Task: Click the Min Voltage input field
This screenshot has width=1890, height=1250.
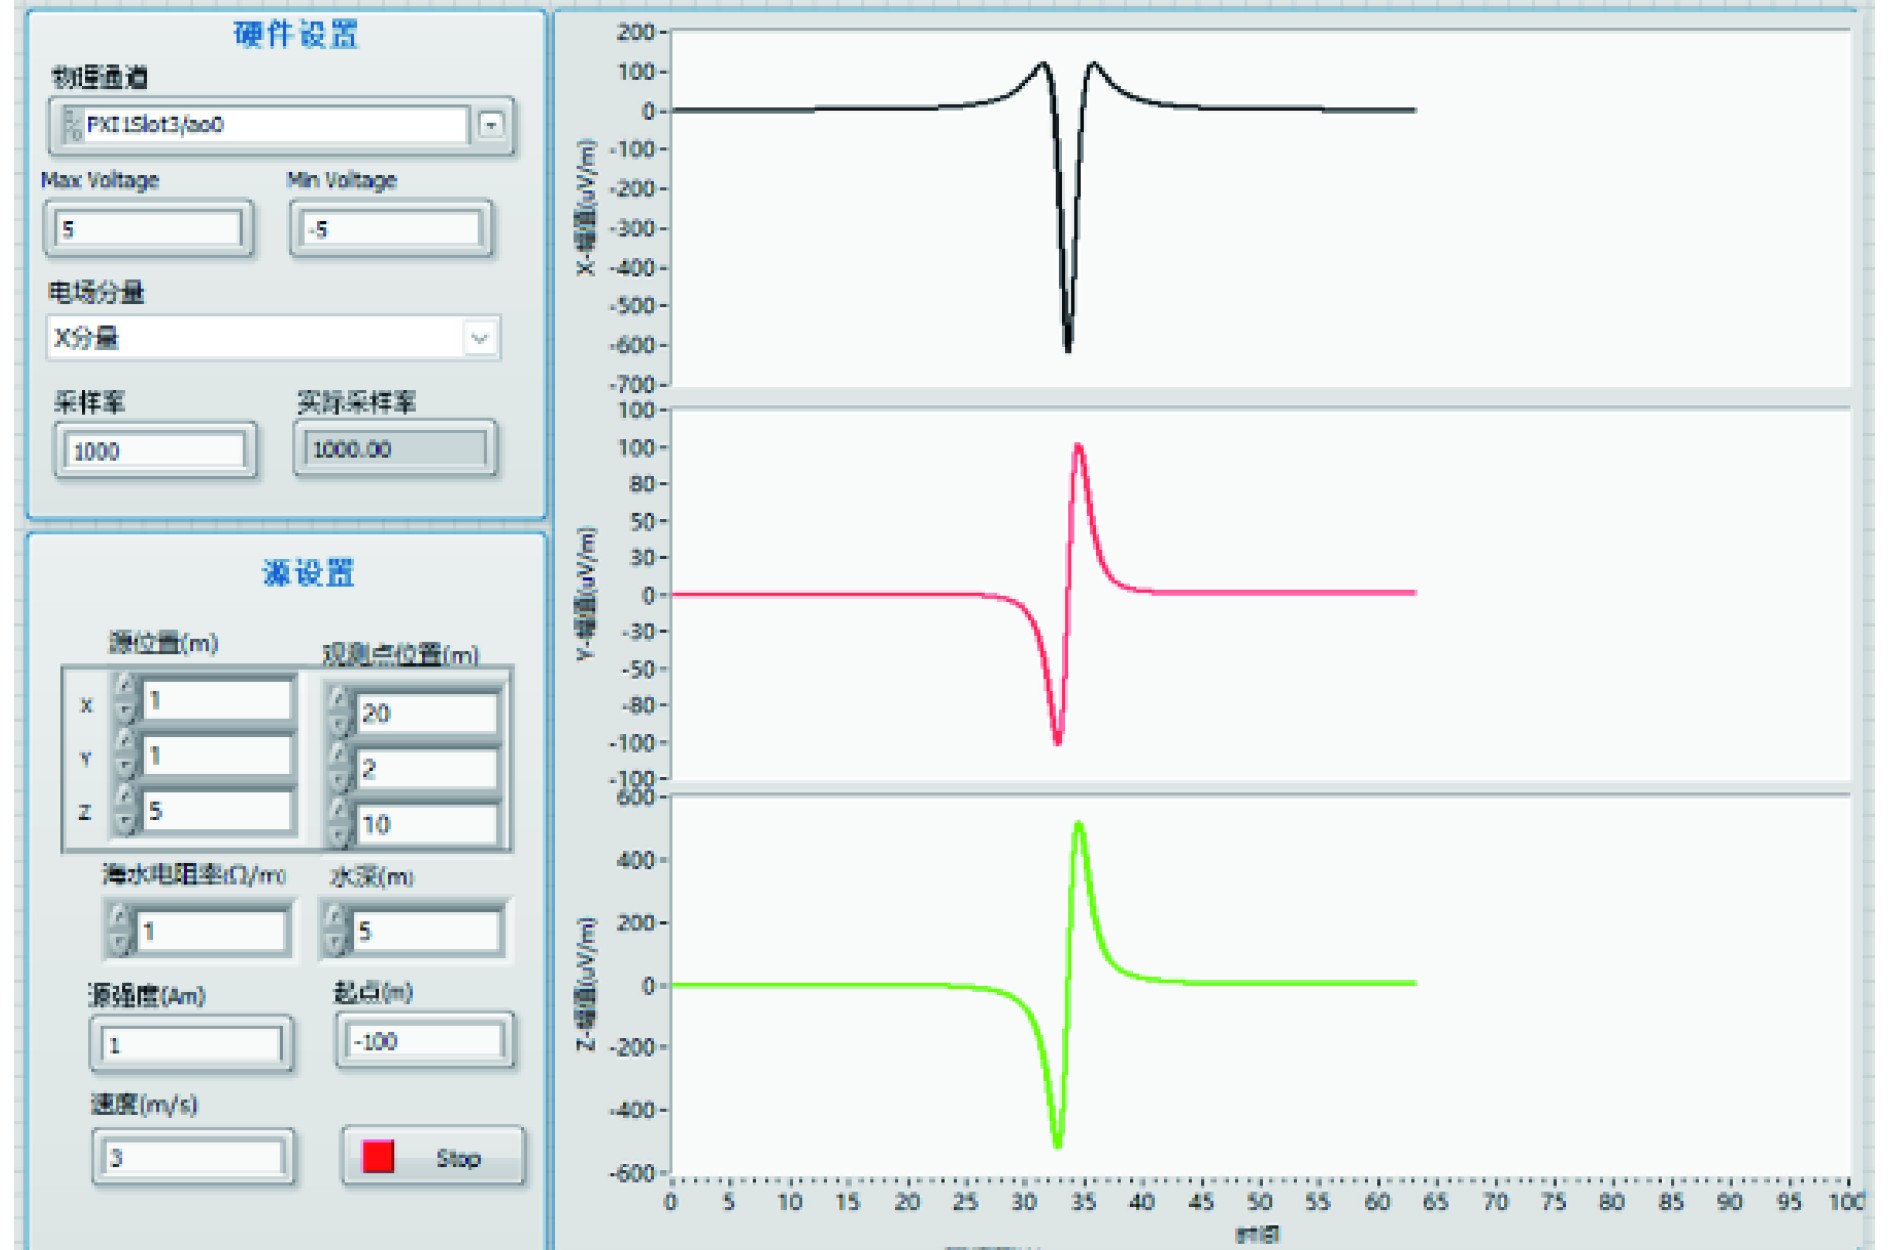Action: pos(392,229)
